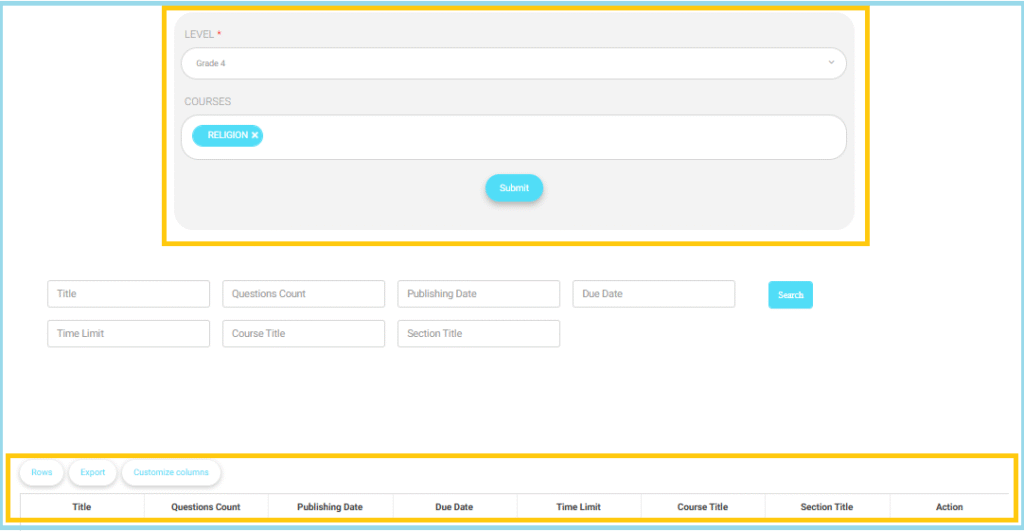
Task: Sort by Questions Count column header
Action: (x=206, y=507)
